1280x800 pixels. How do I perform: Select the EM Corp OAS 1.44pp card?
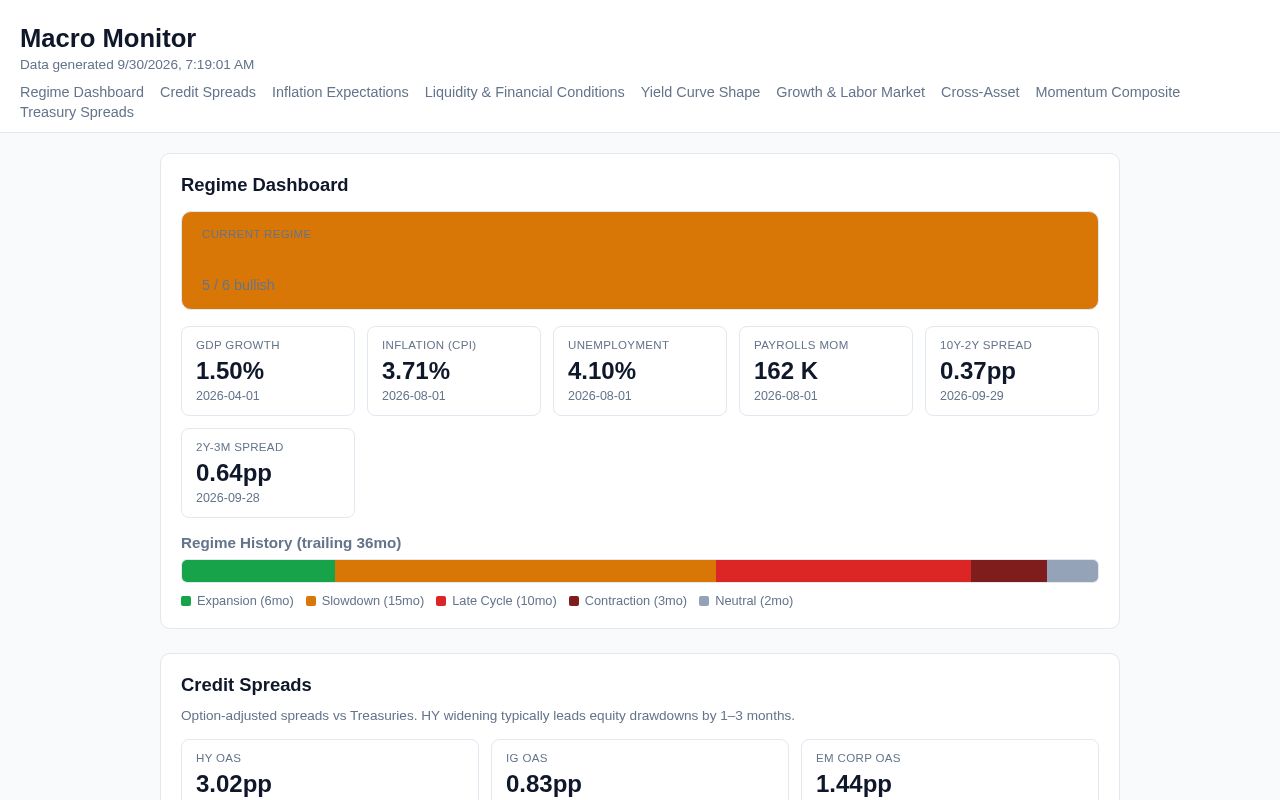click(x=950, y=770)
